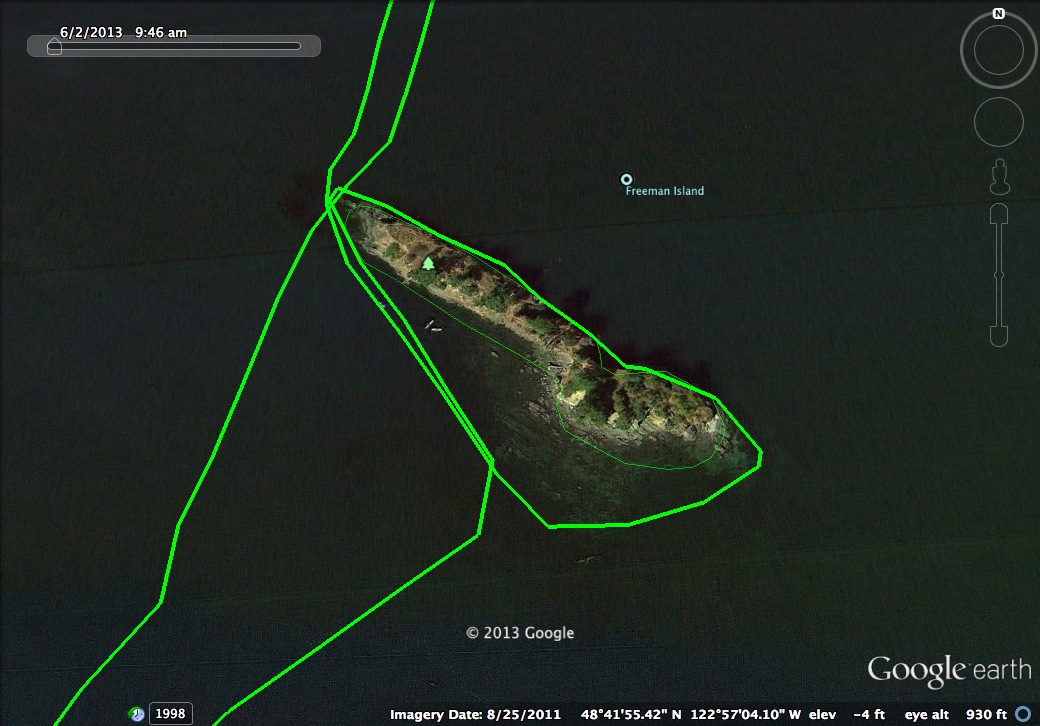This screenshot has height=726, width=1040.
Task: Click the Imagery Date 8/25/2011 text
Action: [476, 714]
